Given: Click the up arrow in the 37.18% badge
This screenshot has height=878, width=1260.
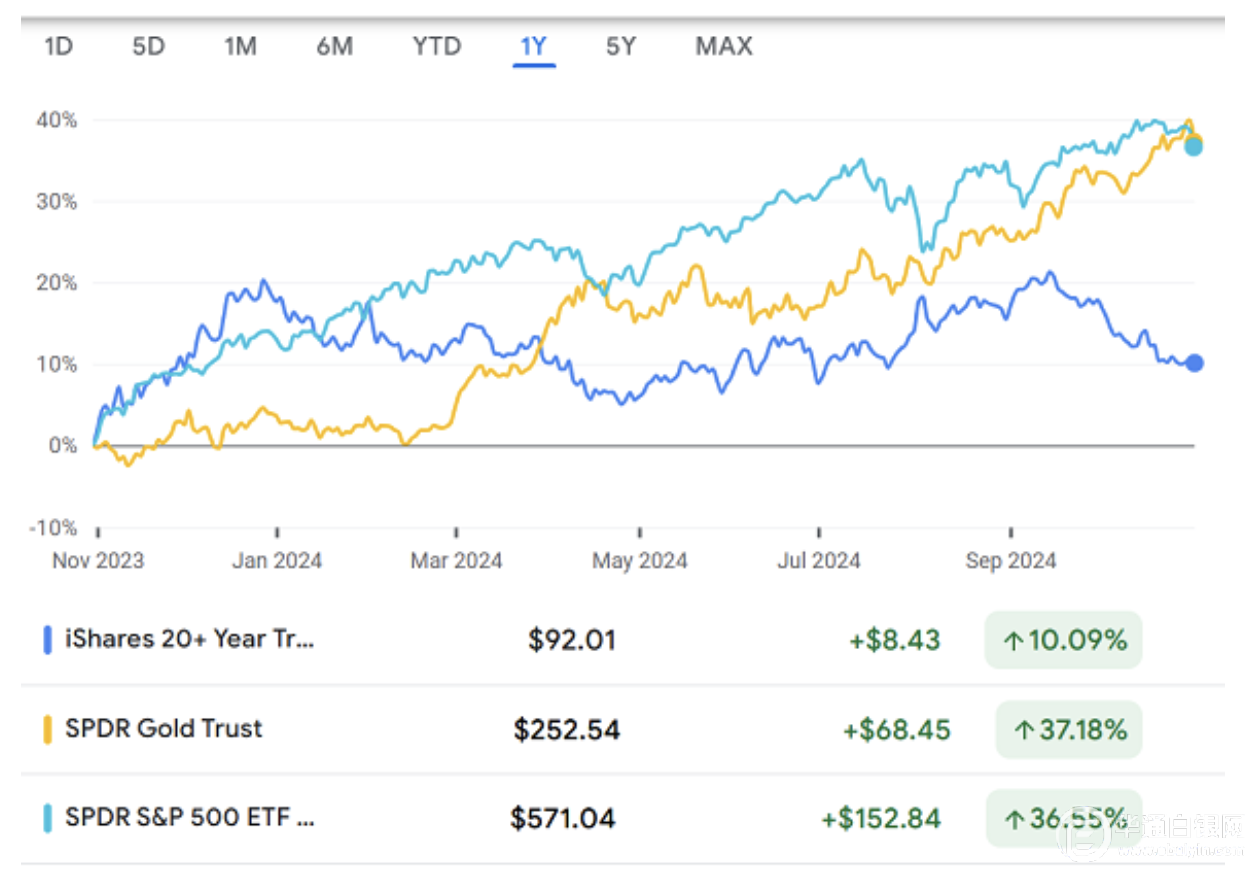Looking at the screenshot, I should [1023, 730].
